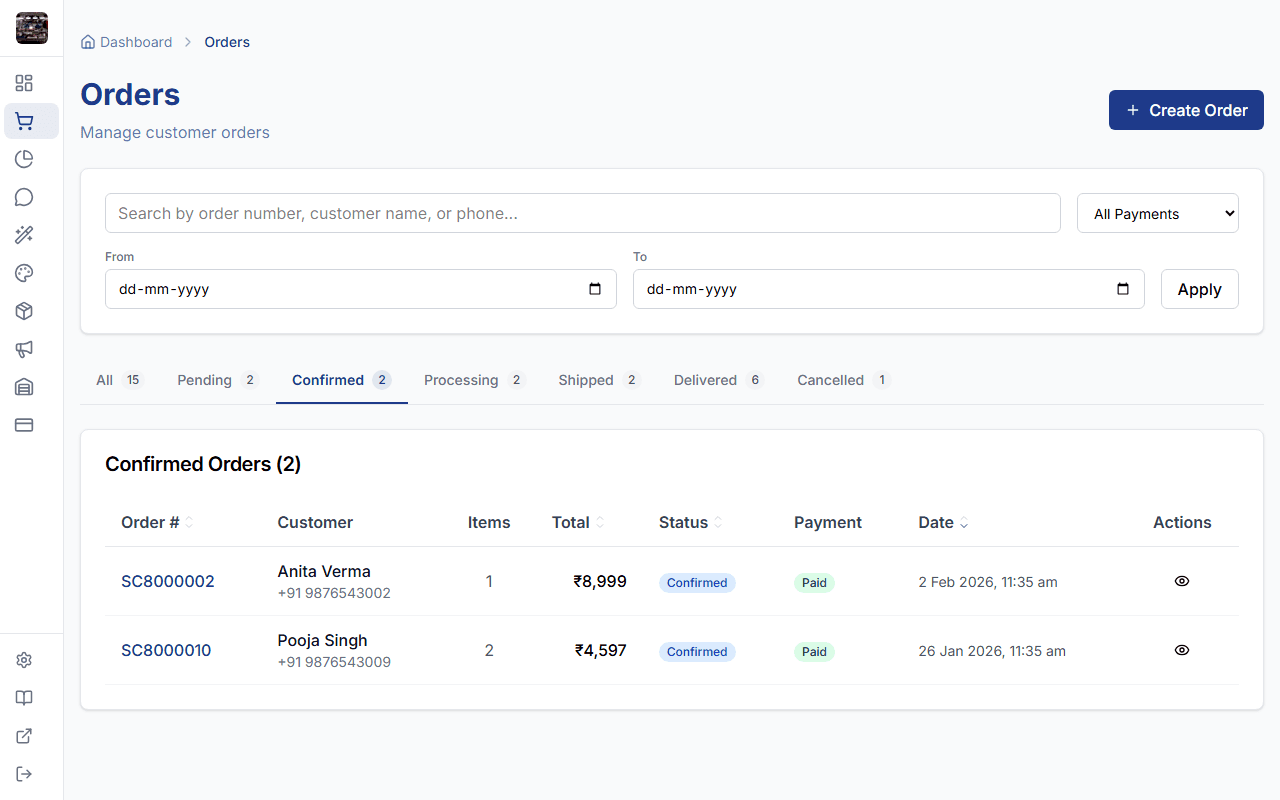Open the palette theme icon in sidebar

click(x=24, y=273)
